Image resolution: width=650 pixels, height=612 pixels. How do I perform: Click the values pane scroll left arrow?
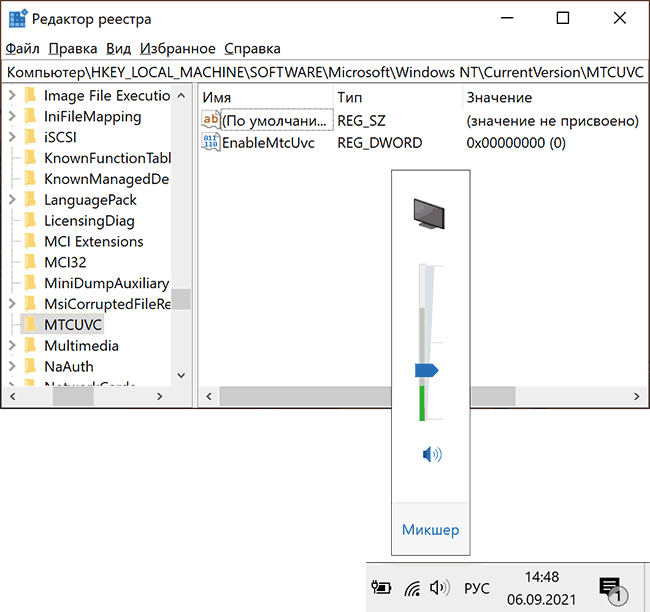(209, 396)
